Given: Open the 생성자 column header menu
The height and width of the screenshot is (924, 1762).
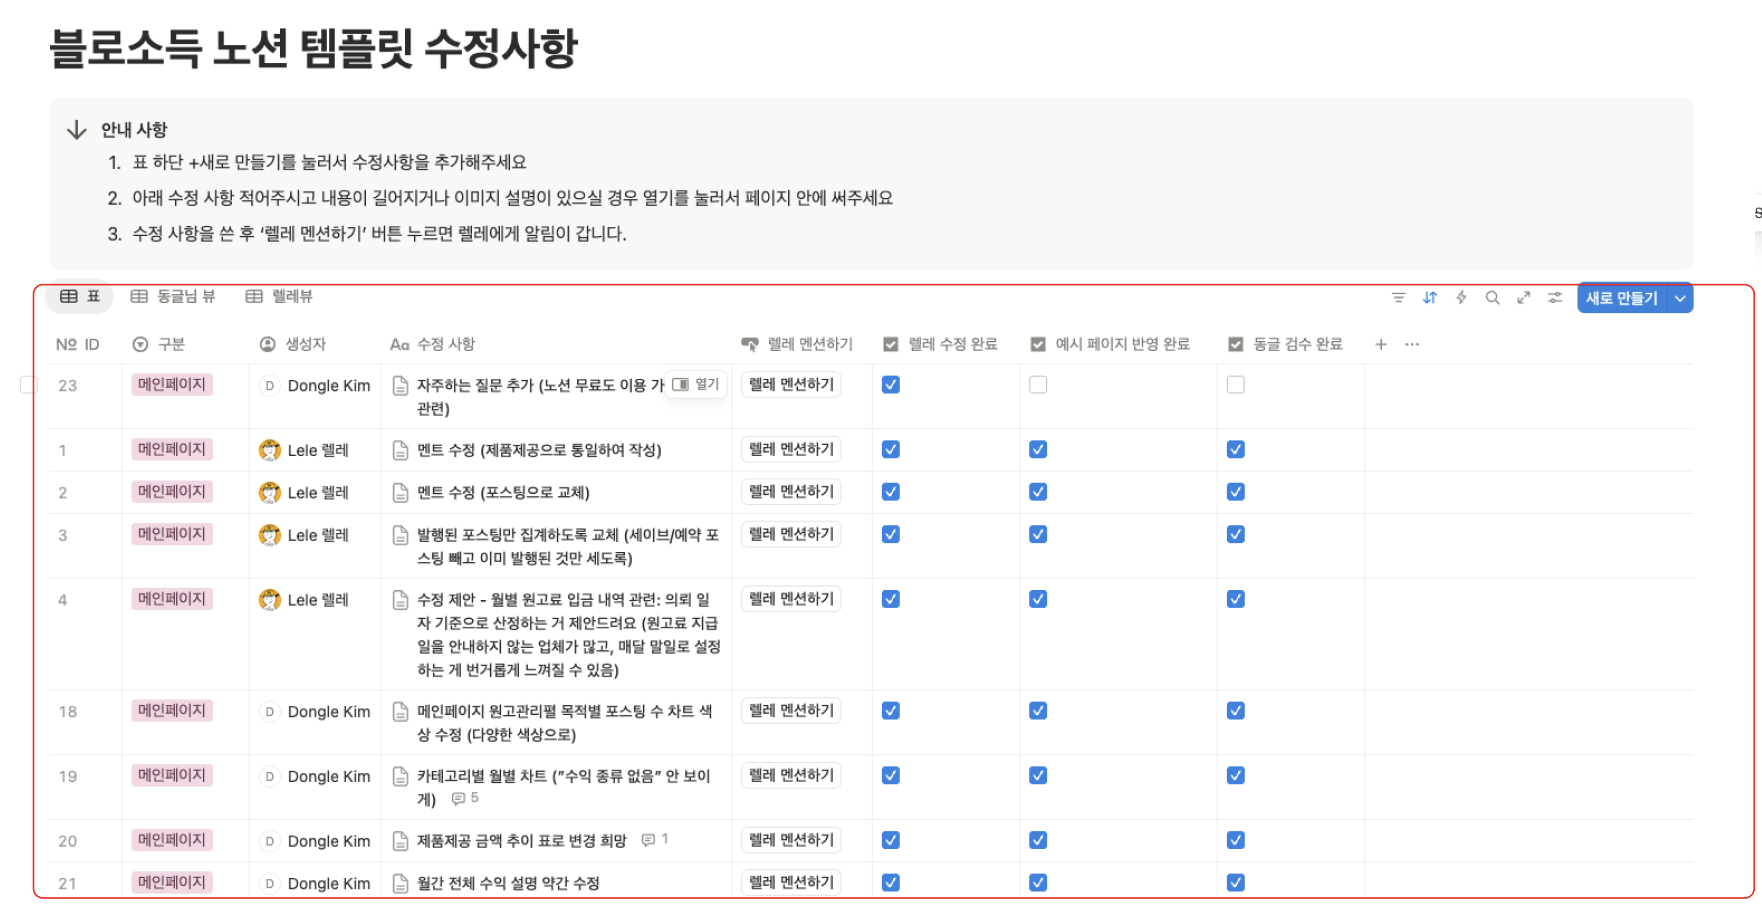Looking at the screenshot, I should tap(306, 343).
